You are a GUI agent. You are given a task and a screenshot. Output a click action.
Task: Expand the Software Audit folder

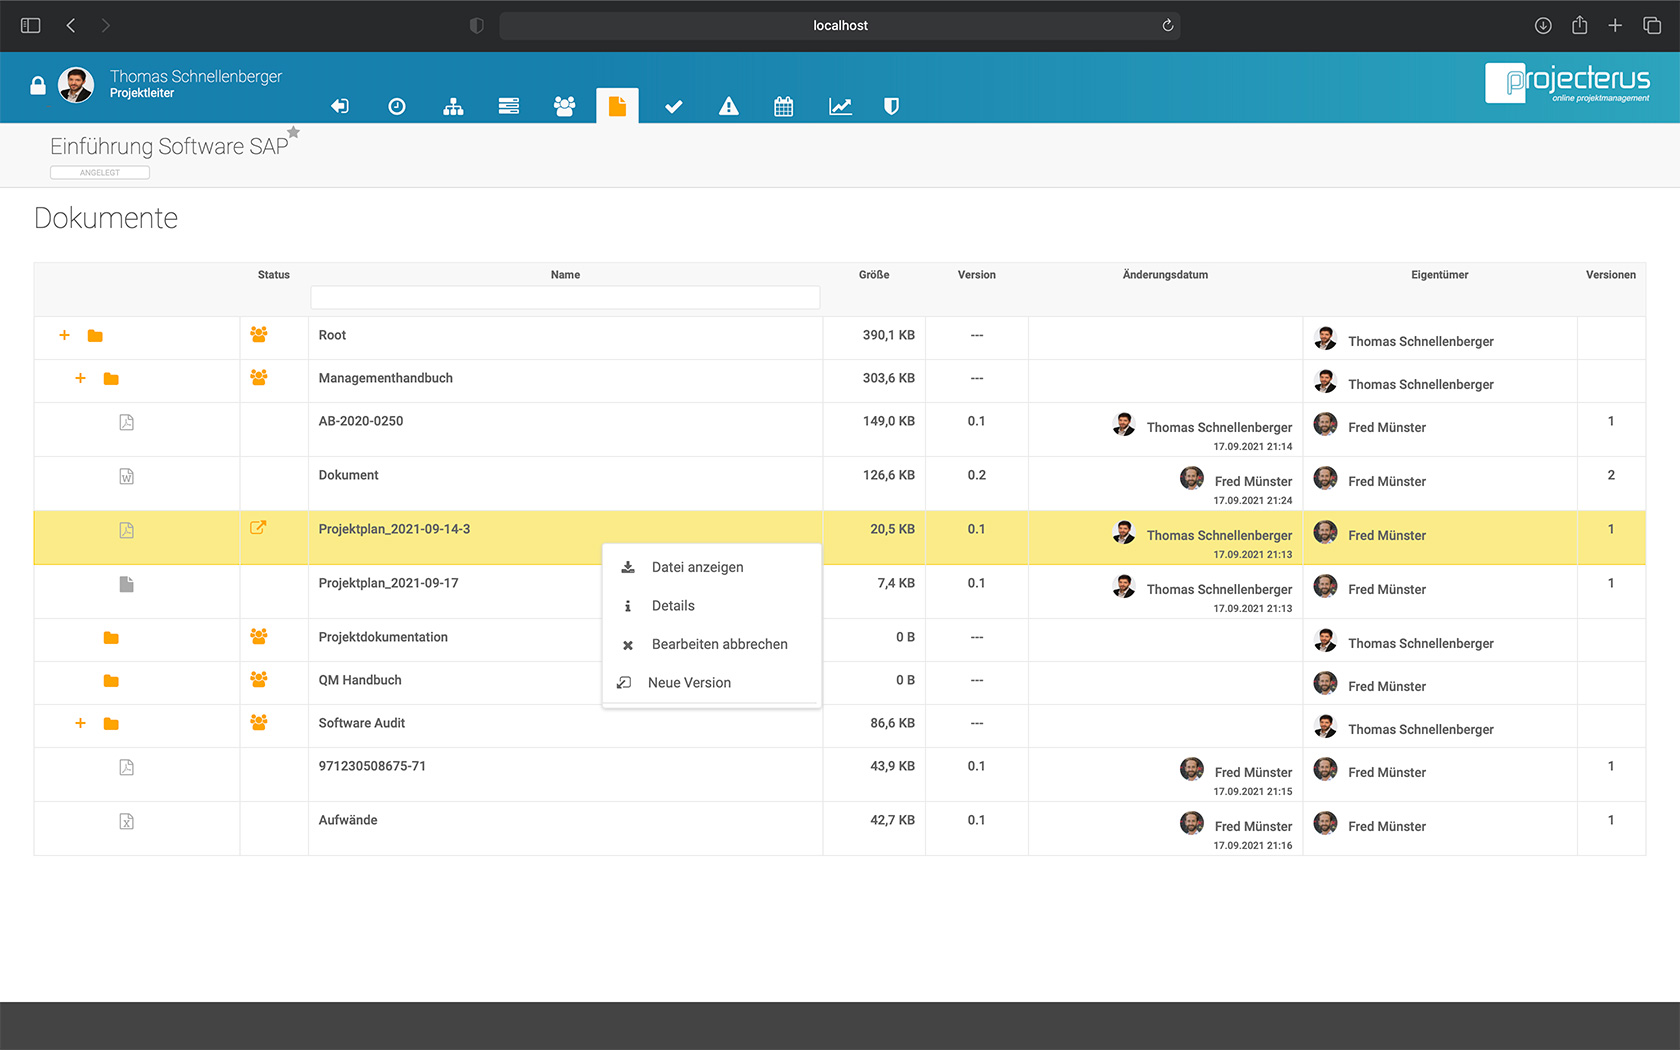click(80, 723)
